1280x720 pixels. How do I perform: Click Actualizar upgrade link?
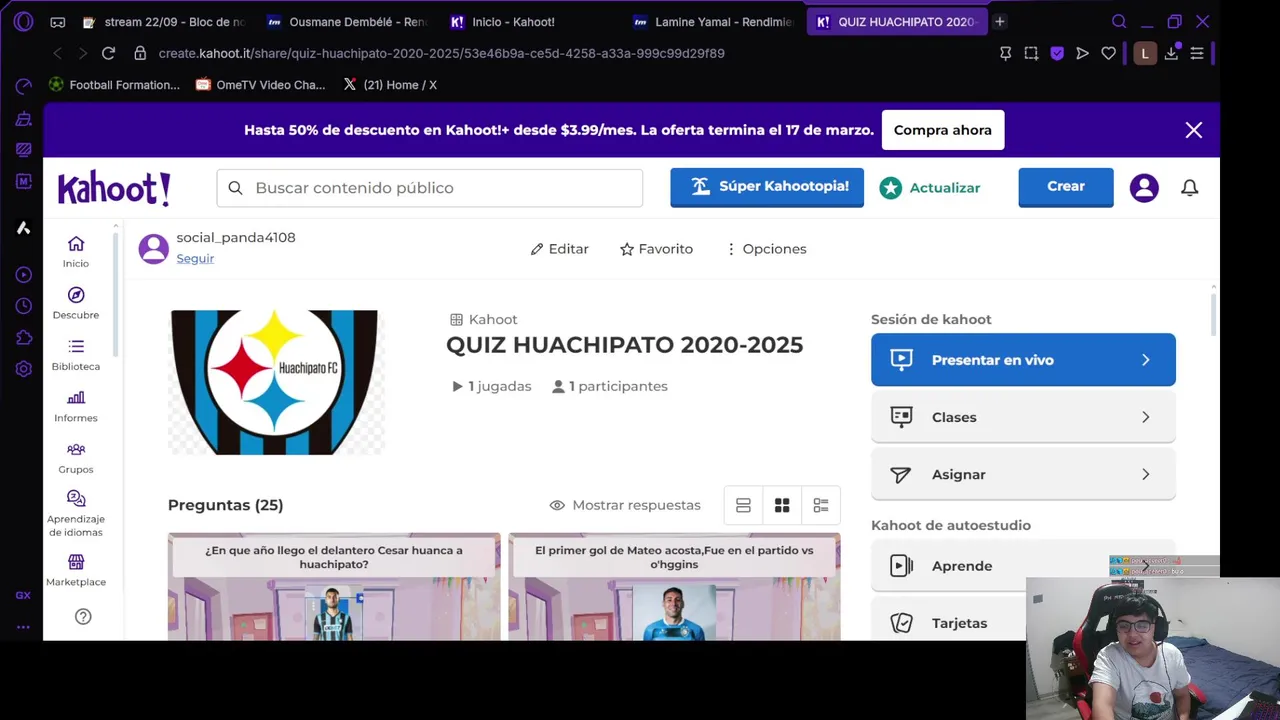pos(930,188)
